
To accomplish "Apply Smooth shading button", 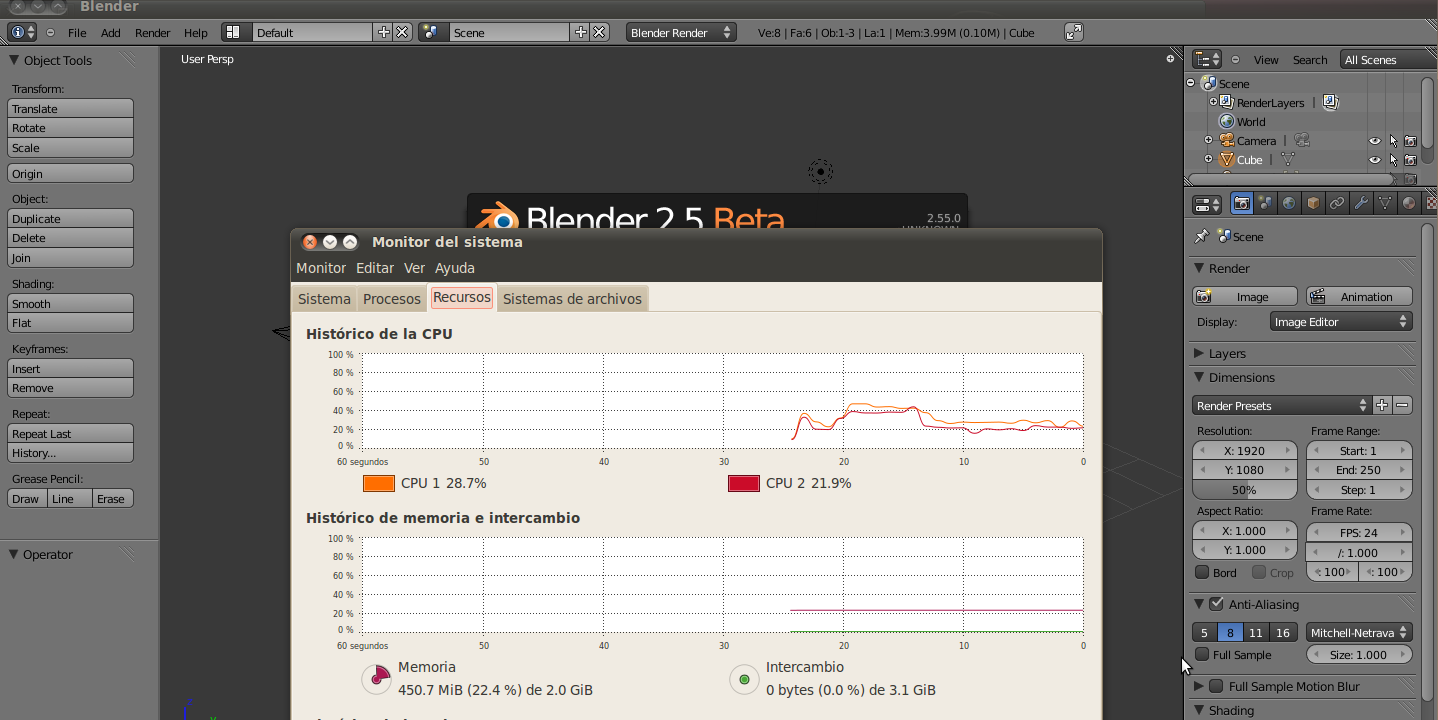I will tap(70, 304).
